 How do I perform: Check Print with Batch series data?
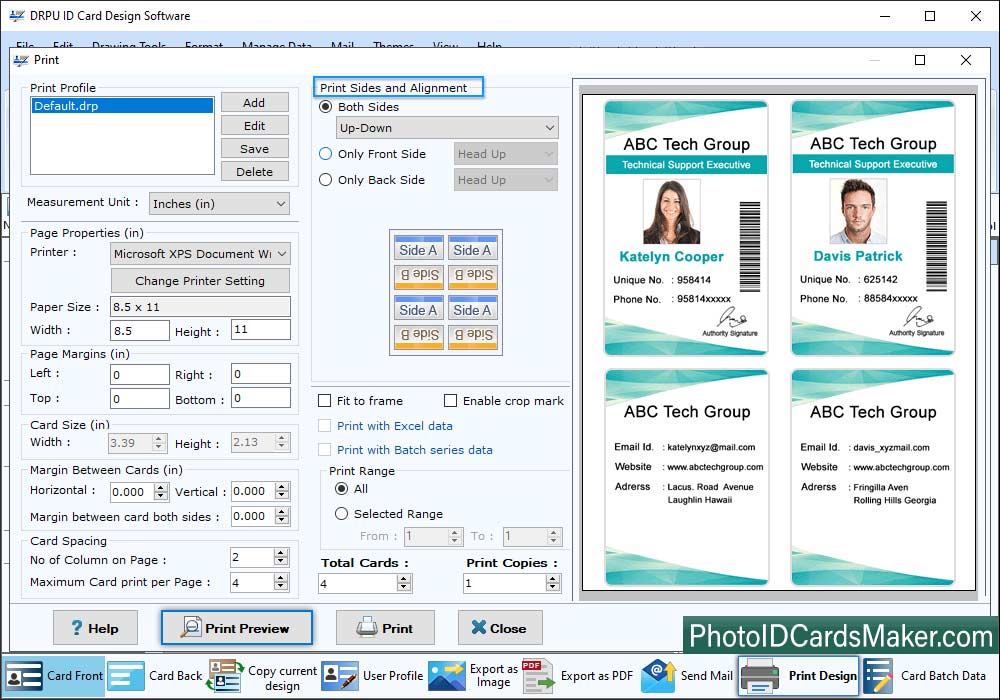325,449
